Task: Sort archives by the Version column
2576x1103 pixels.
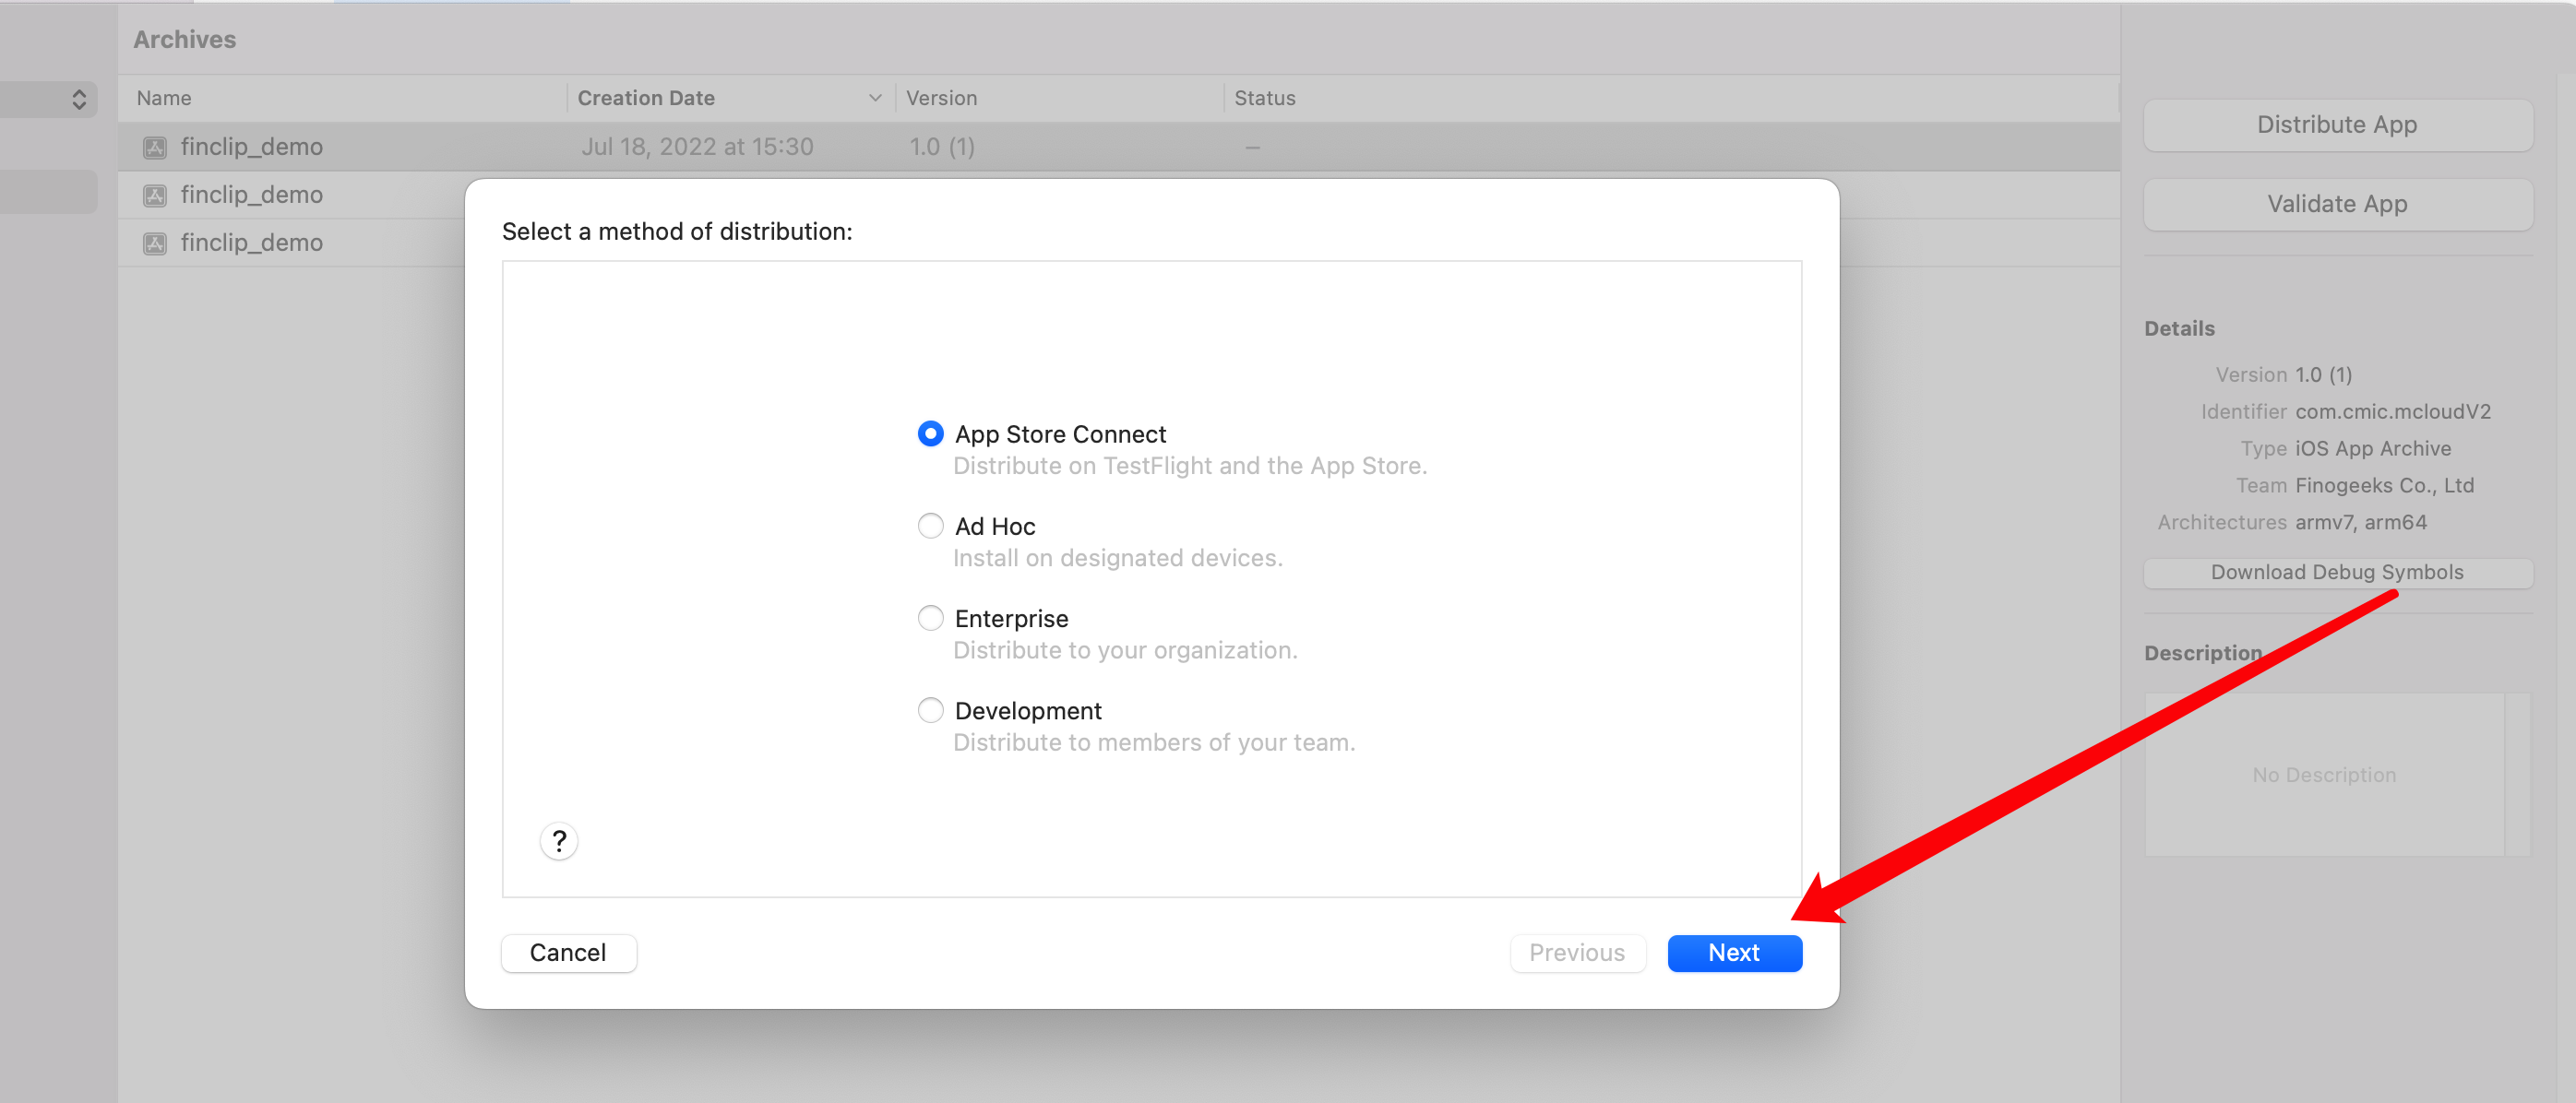Action: click(x=941, y=97)
